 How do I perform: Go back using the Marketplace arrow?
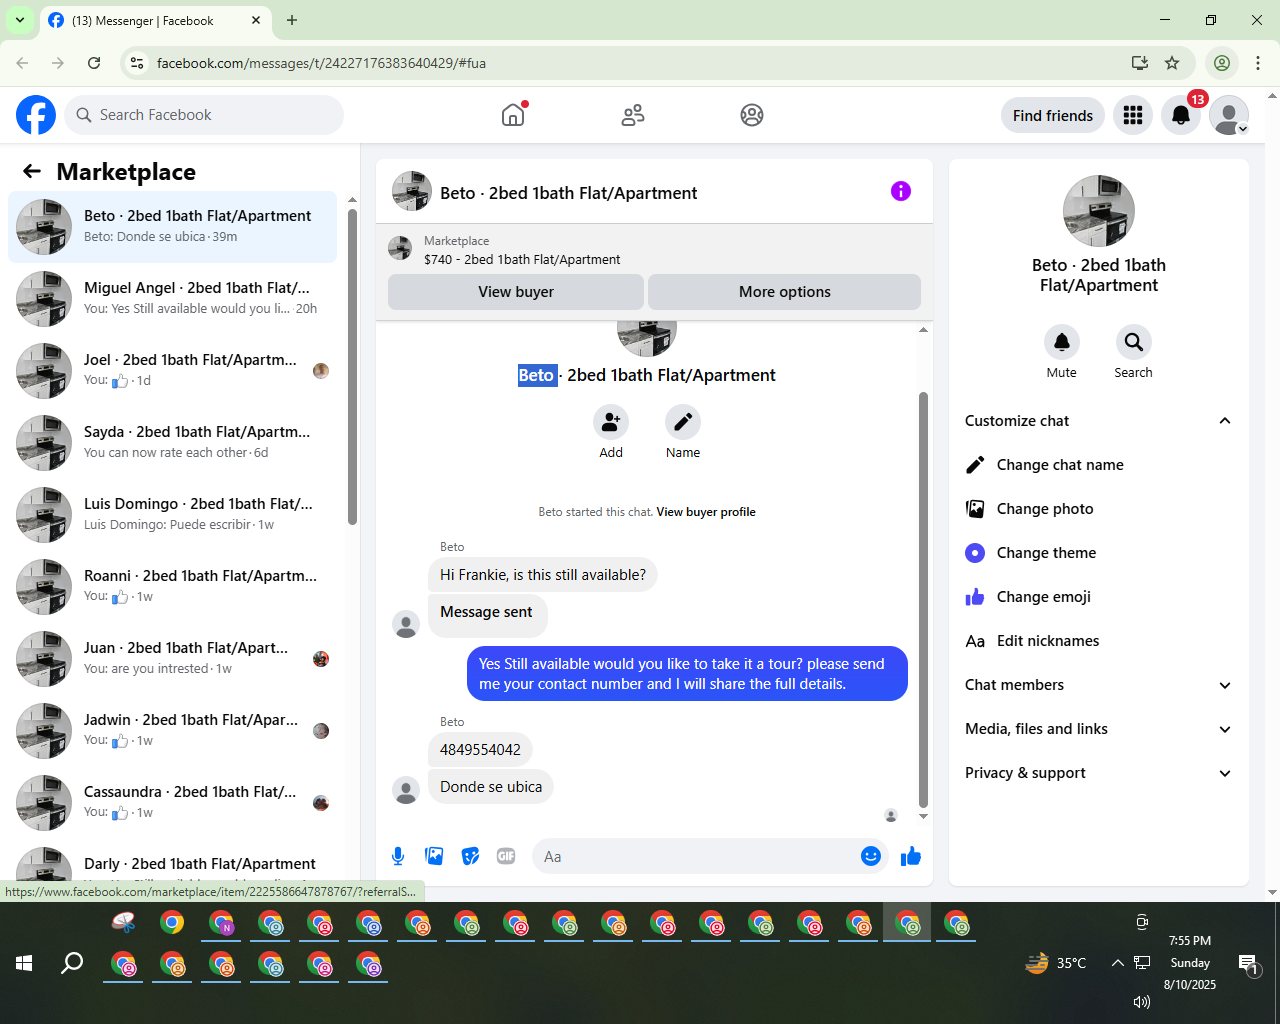(32, 171)
